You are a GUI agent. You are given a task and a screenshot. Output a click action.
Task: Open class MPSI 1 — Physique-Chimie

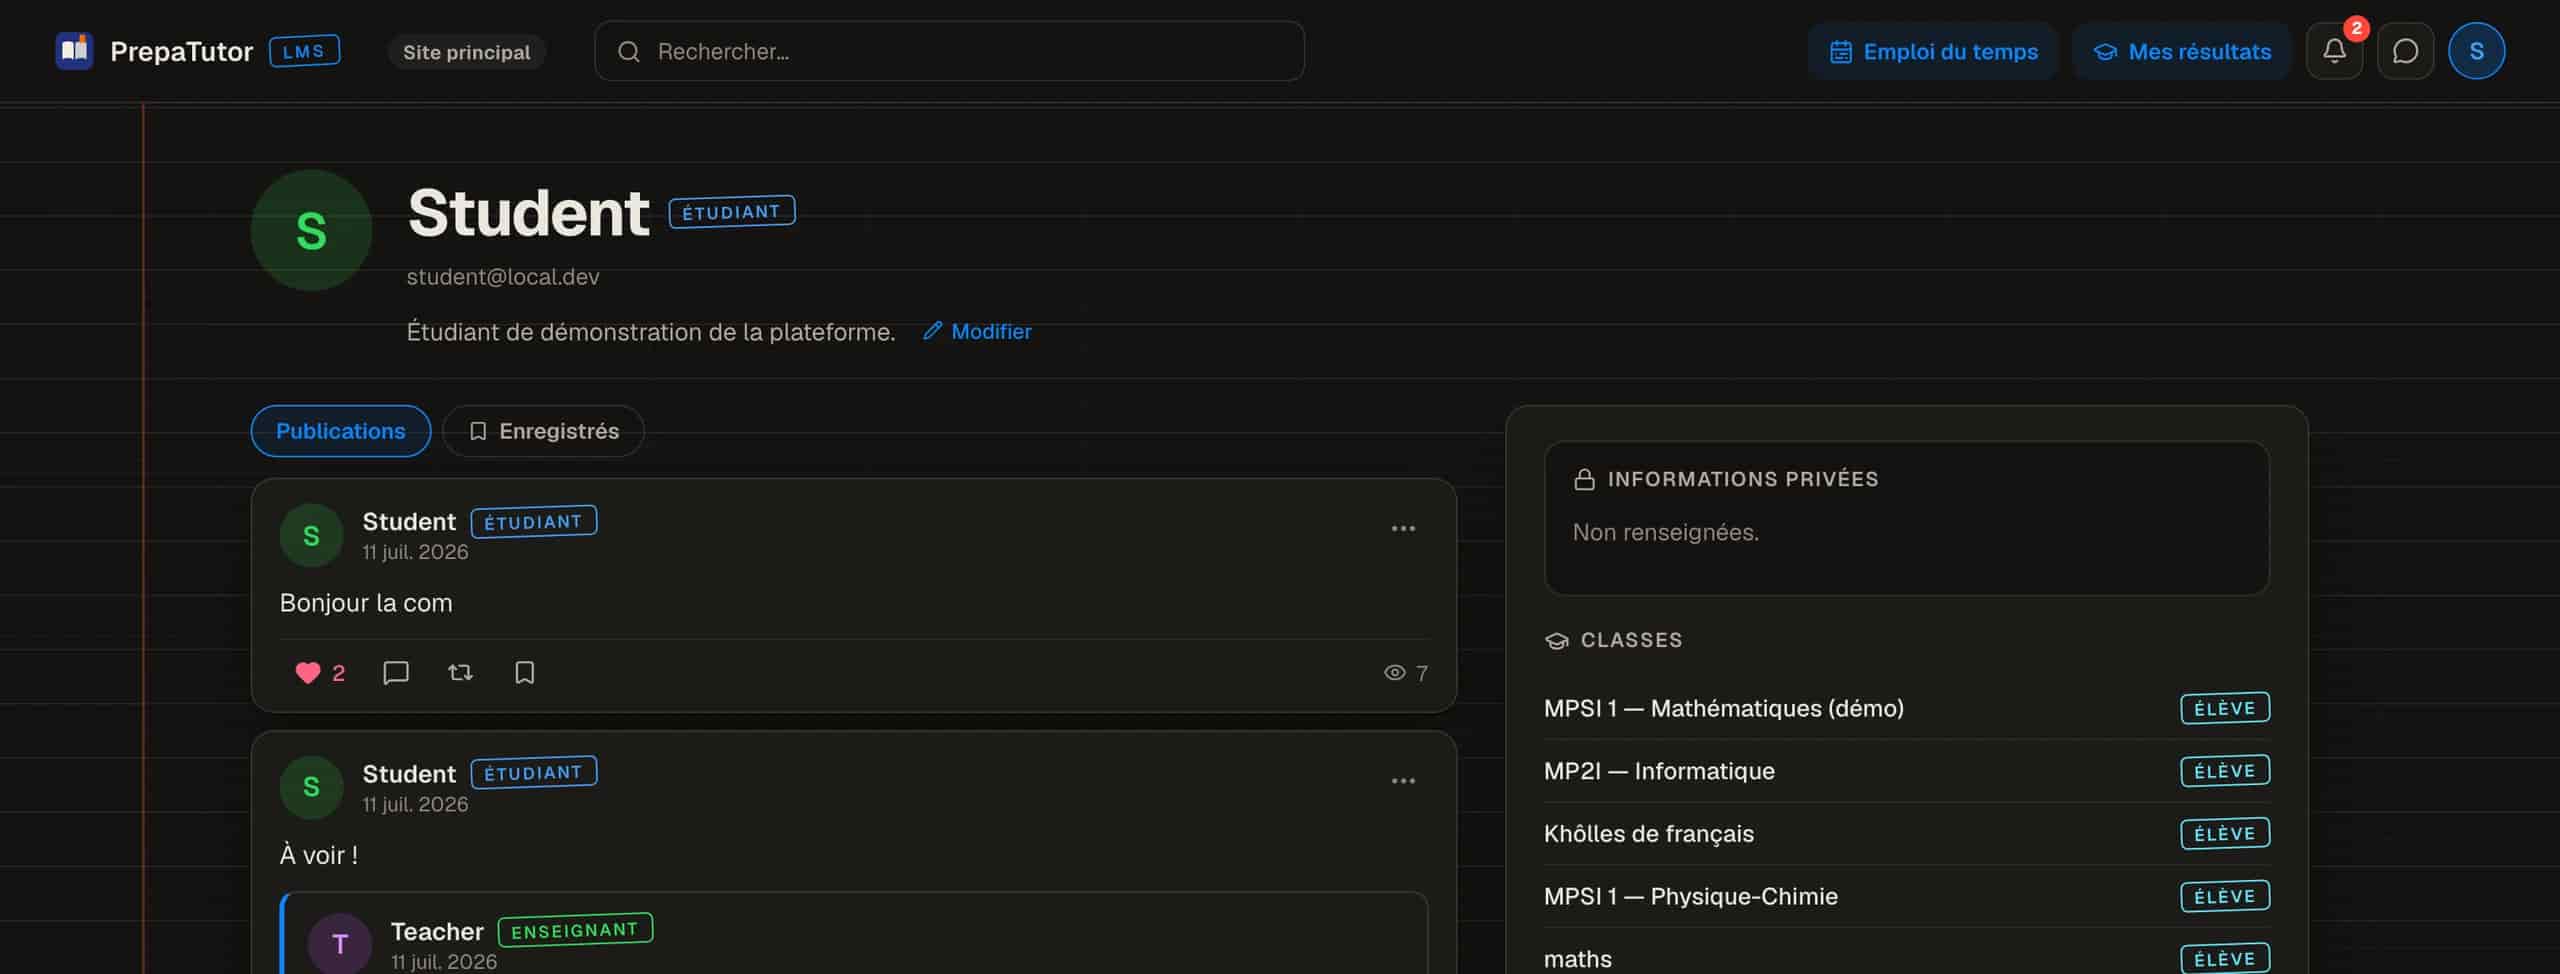pos(1906,896)
